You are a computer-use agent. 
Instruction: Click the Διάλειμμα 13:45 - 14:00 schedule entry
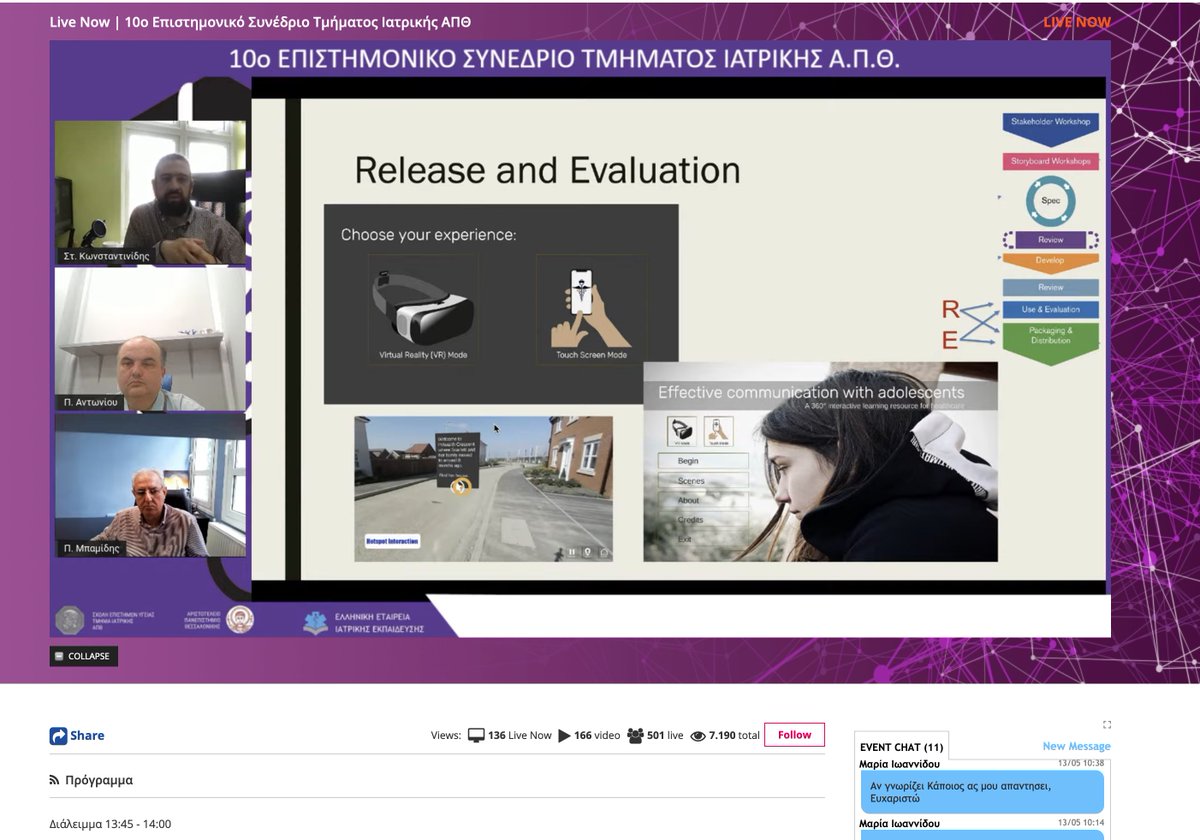110,824
